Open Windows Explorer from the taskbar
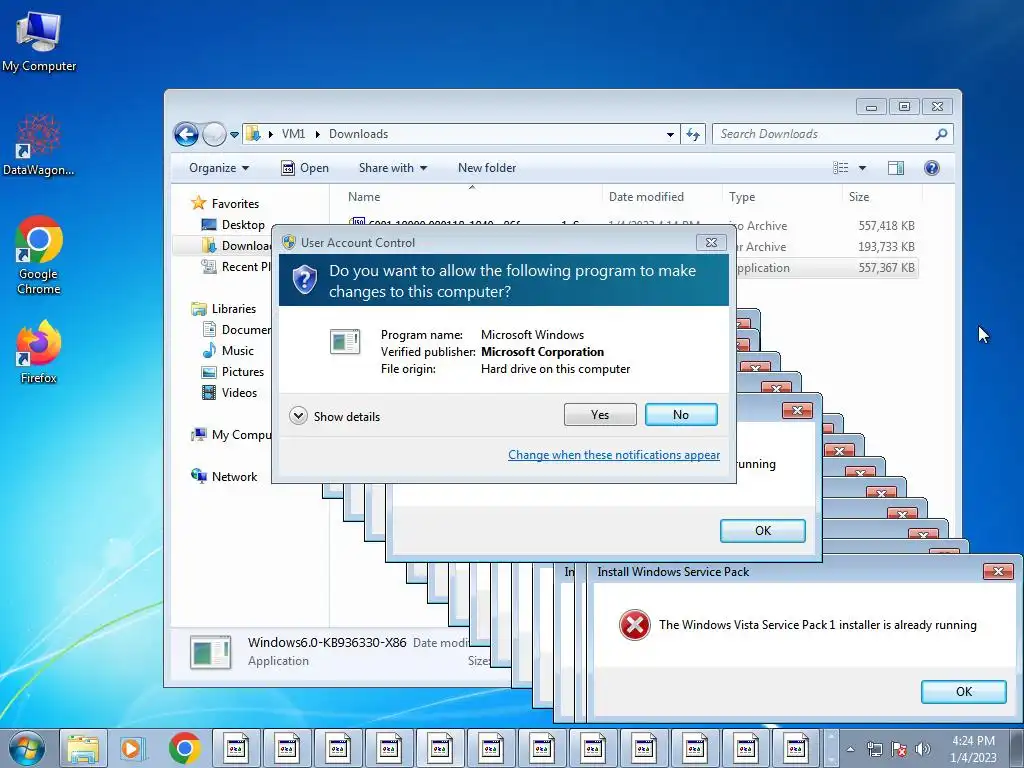This screenshot has width=1024, height=768. tap(83, 748)
